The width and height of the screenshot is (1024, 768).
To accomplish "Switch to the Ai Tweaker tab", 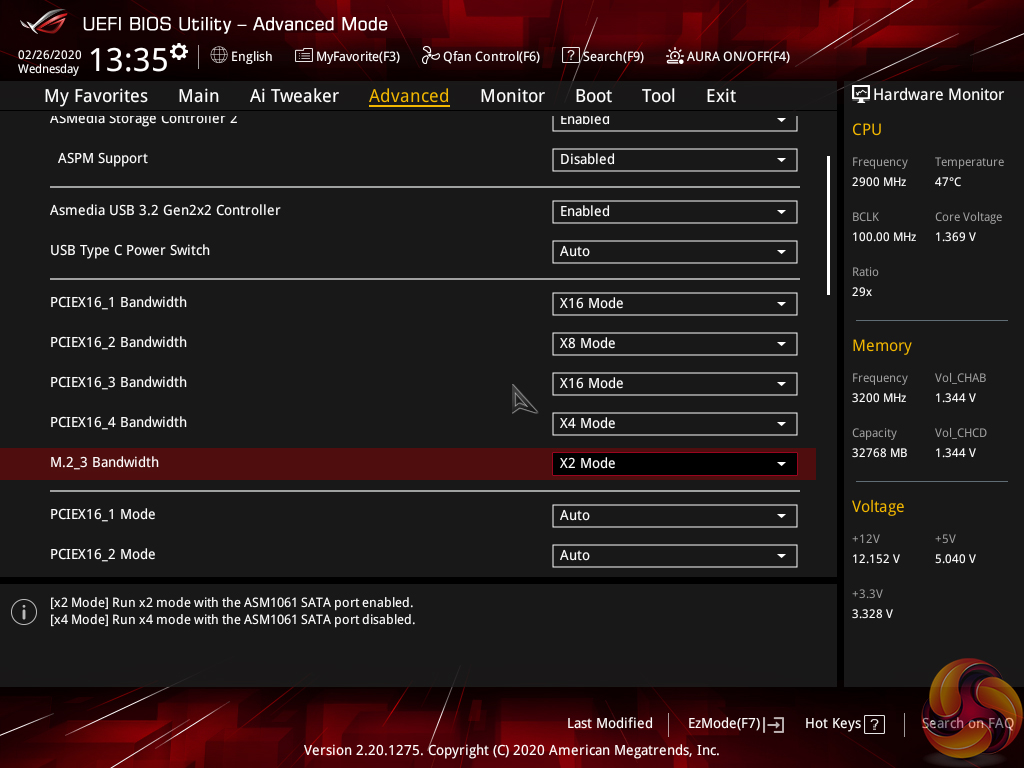I will point(294,96).
